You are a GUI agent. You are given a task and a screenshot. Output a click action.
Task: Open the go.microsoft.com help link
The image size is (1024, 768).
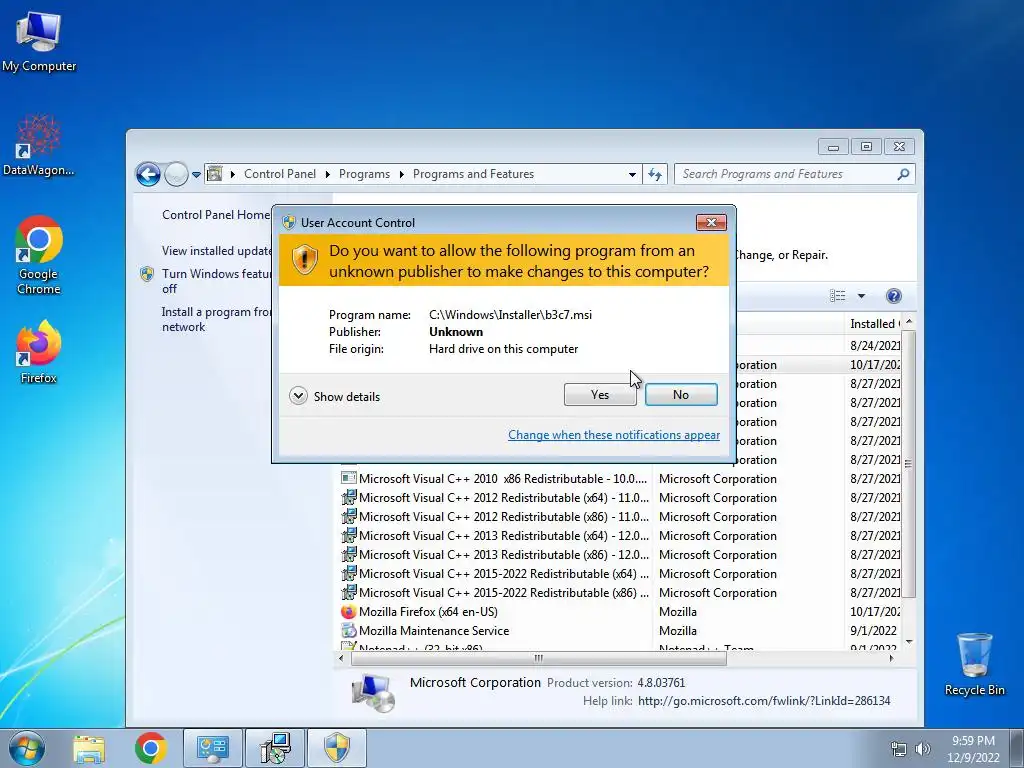[x=763, y=701]
